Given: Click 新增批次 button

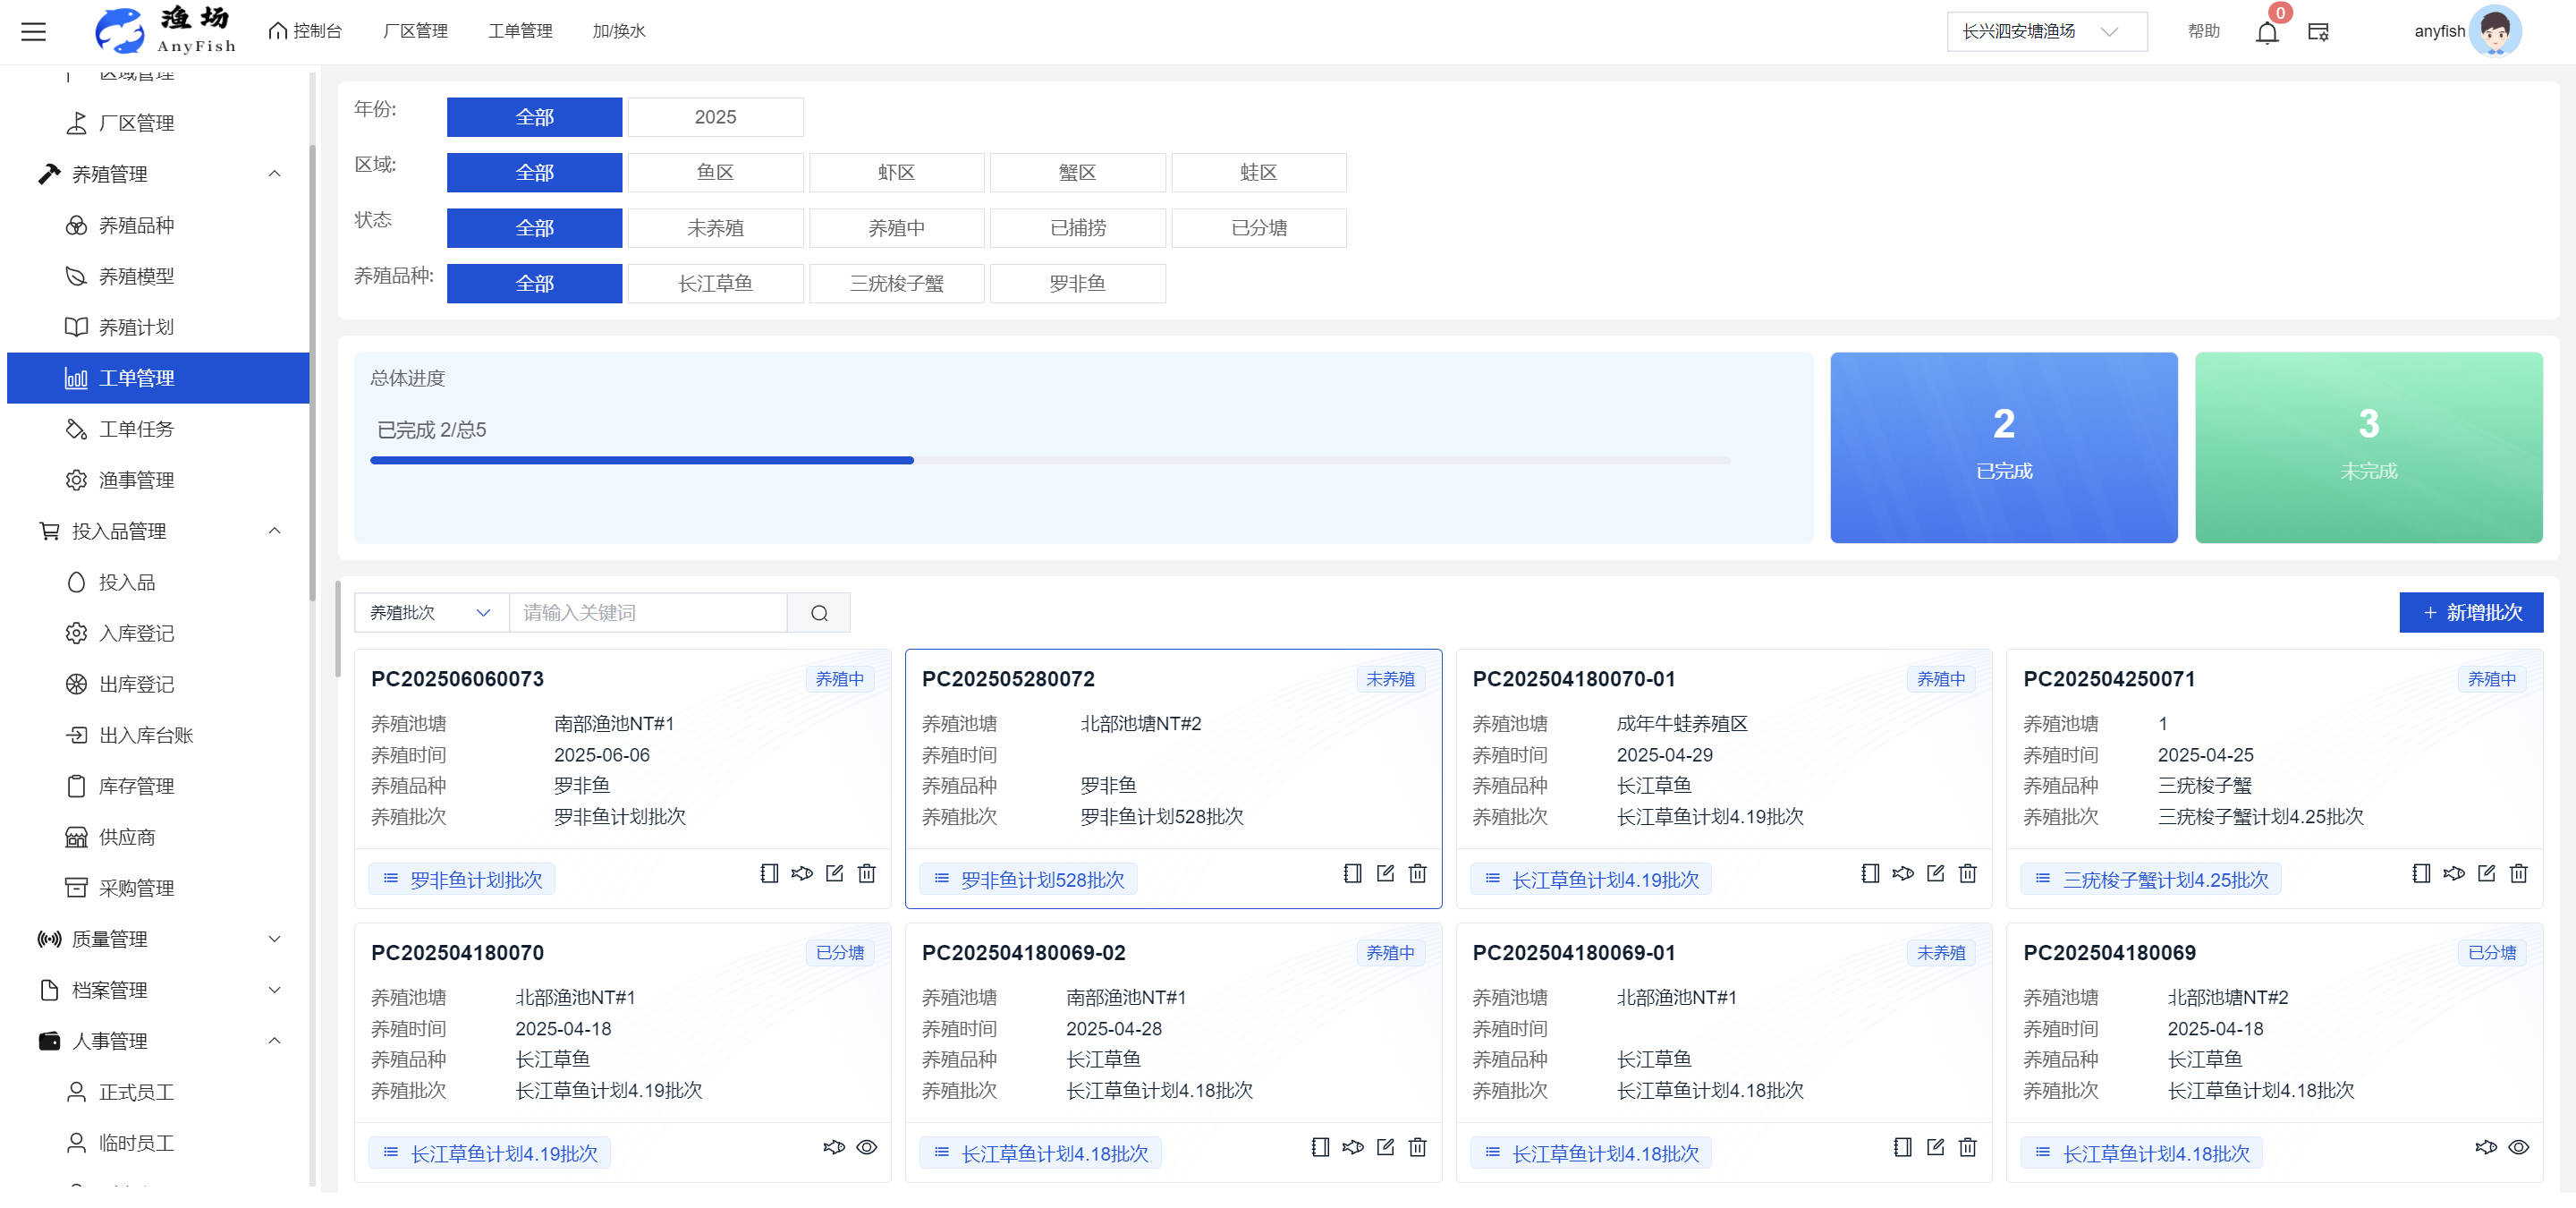Looking at the screenshot, I should click(x=2470, y=612).
